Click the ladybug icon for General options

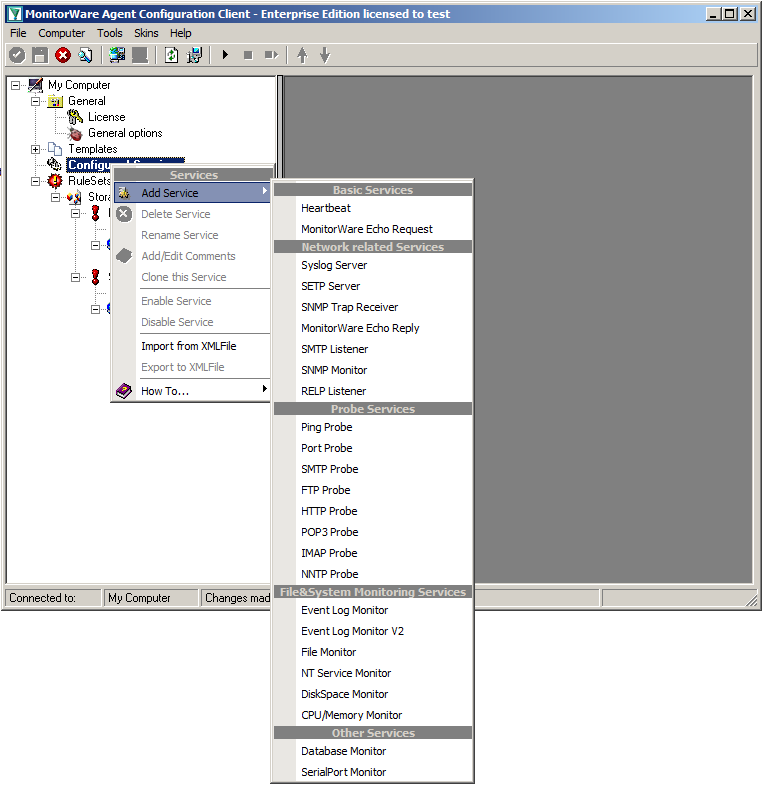(75, 133)
